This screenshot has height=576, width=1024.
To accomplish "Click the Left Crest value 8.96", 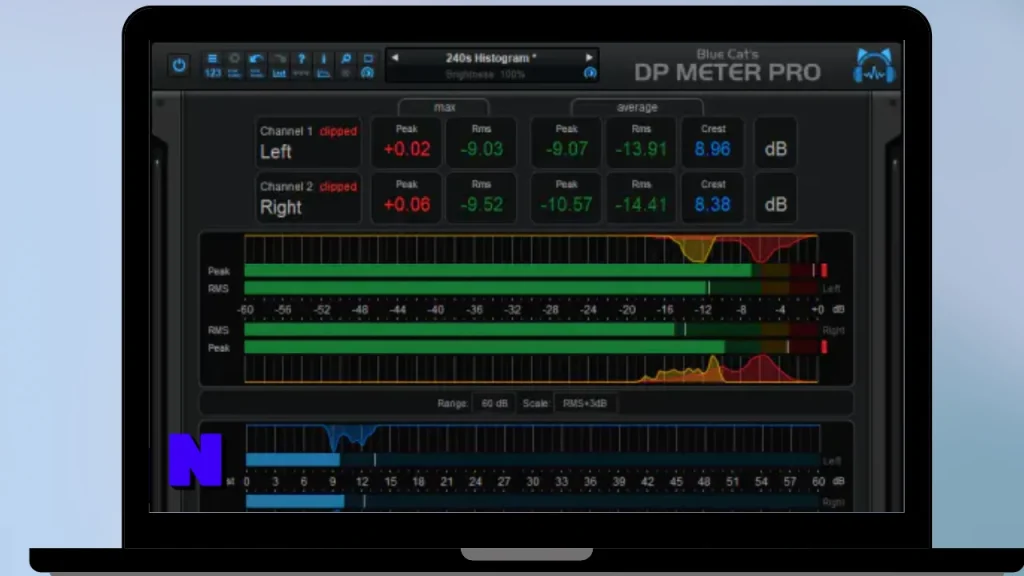I will tap(712, 150).
